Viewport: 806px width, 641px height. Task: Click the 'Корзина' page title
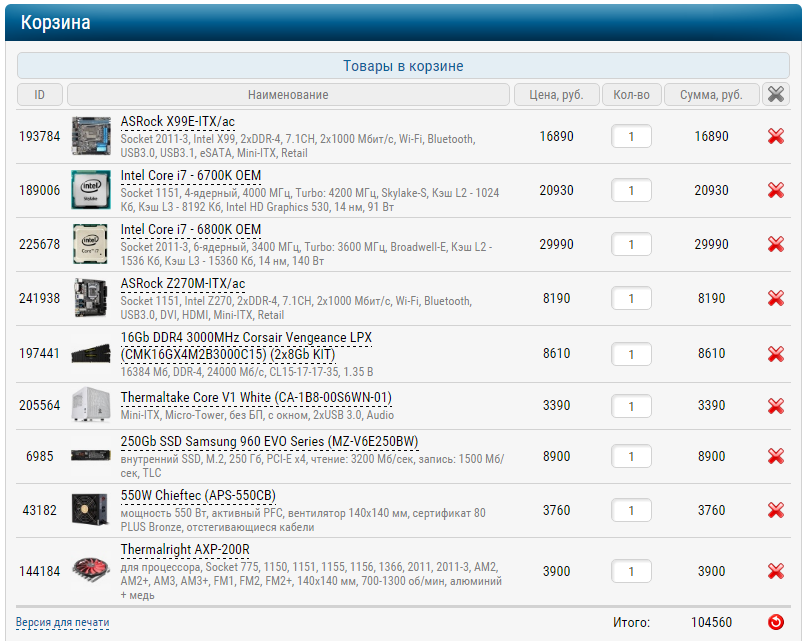pyautogui.click(x=56, y=23)
